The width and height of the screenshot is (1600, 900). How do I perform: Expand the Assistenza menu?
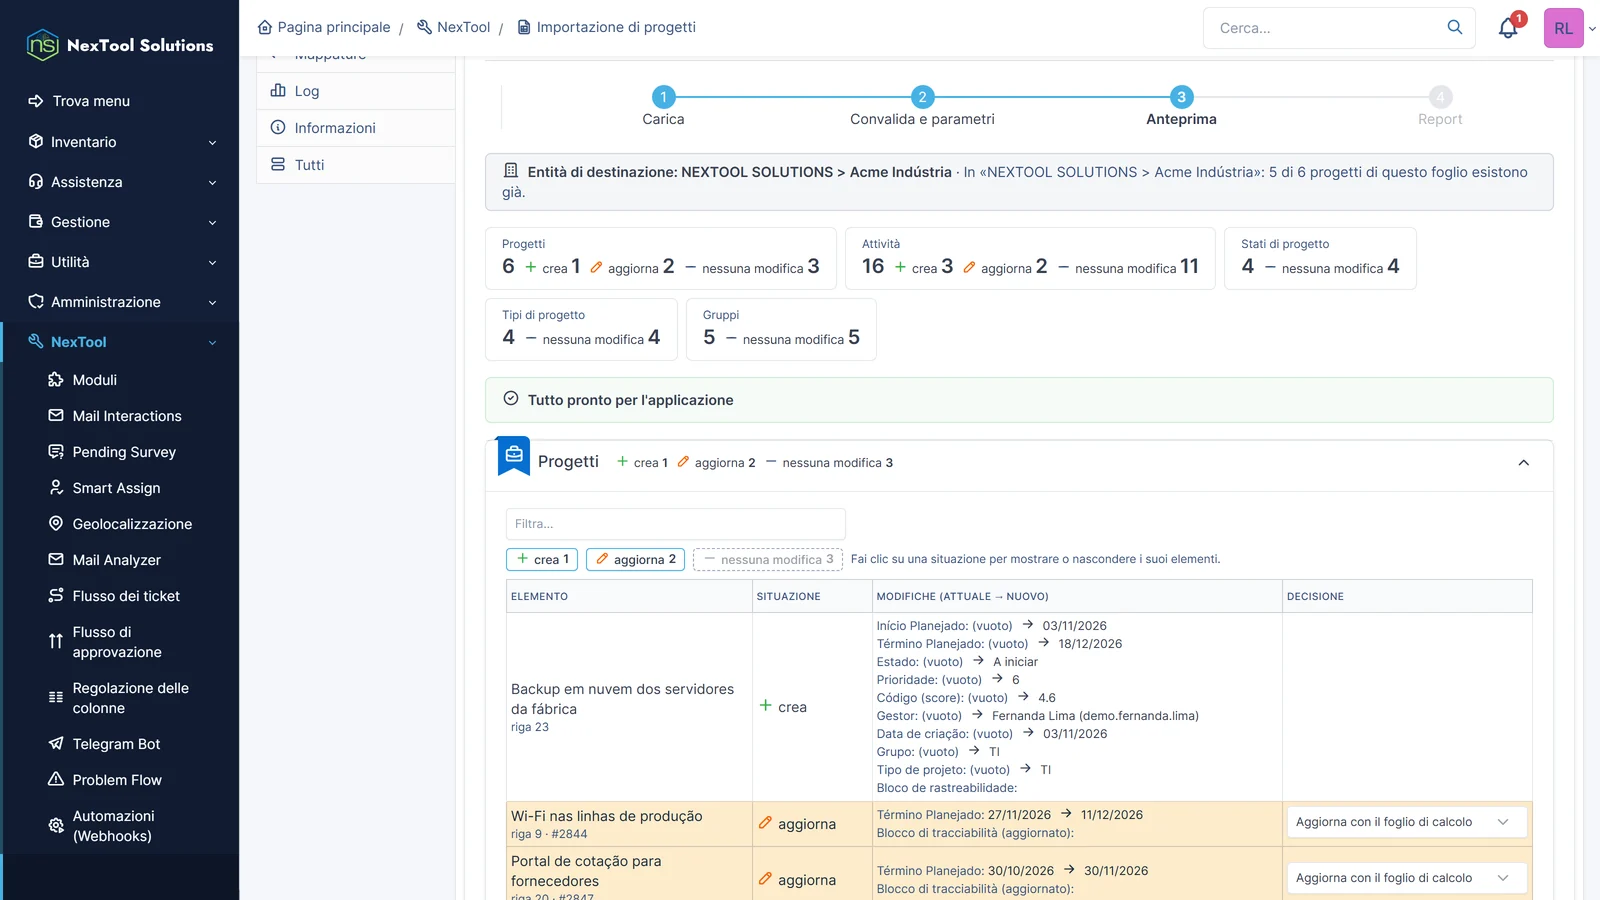[x=120, y=182]
